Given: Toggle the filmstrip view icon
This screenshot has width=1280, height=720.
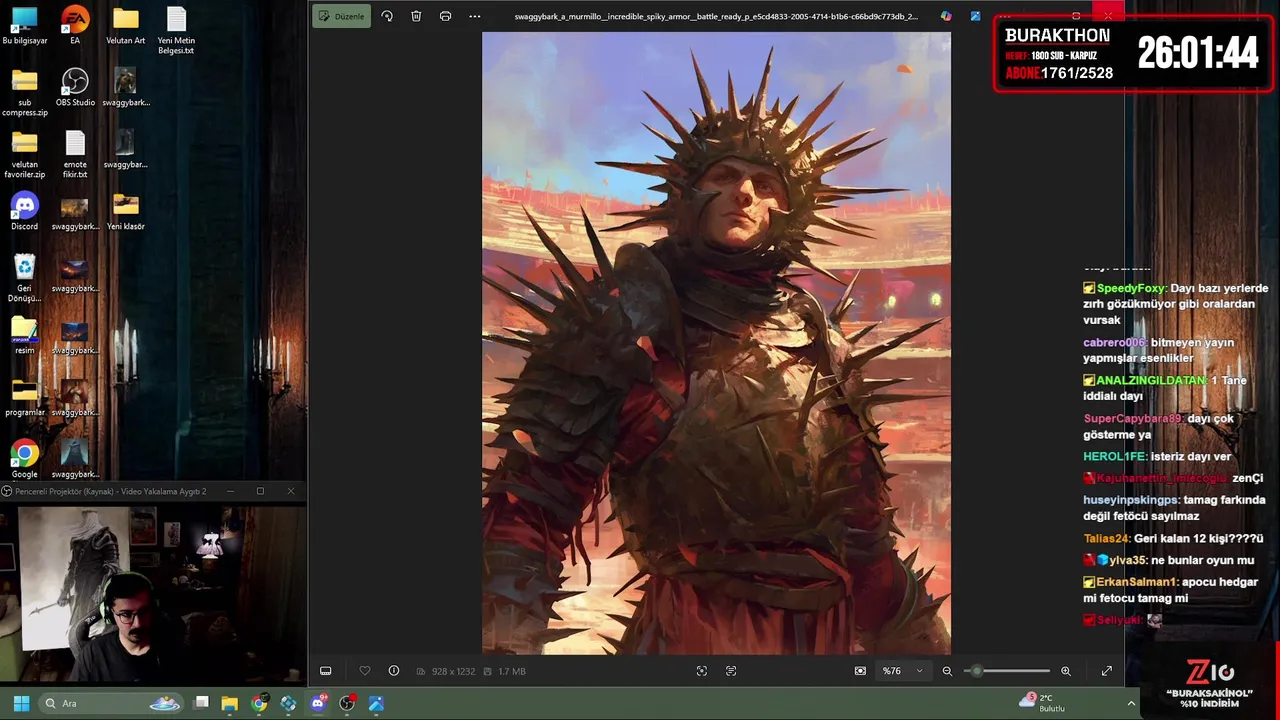Looking at the screenshot, I should point(325,671).
